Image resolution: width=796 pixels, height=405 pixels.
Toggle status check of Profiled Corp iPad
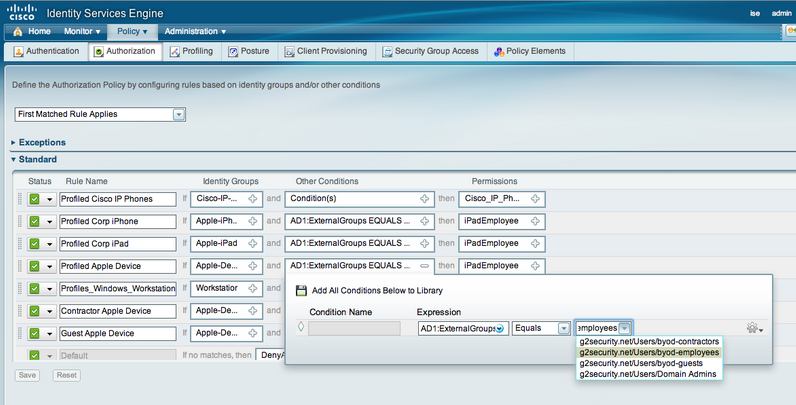(x=35, y=244)
